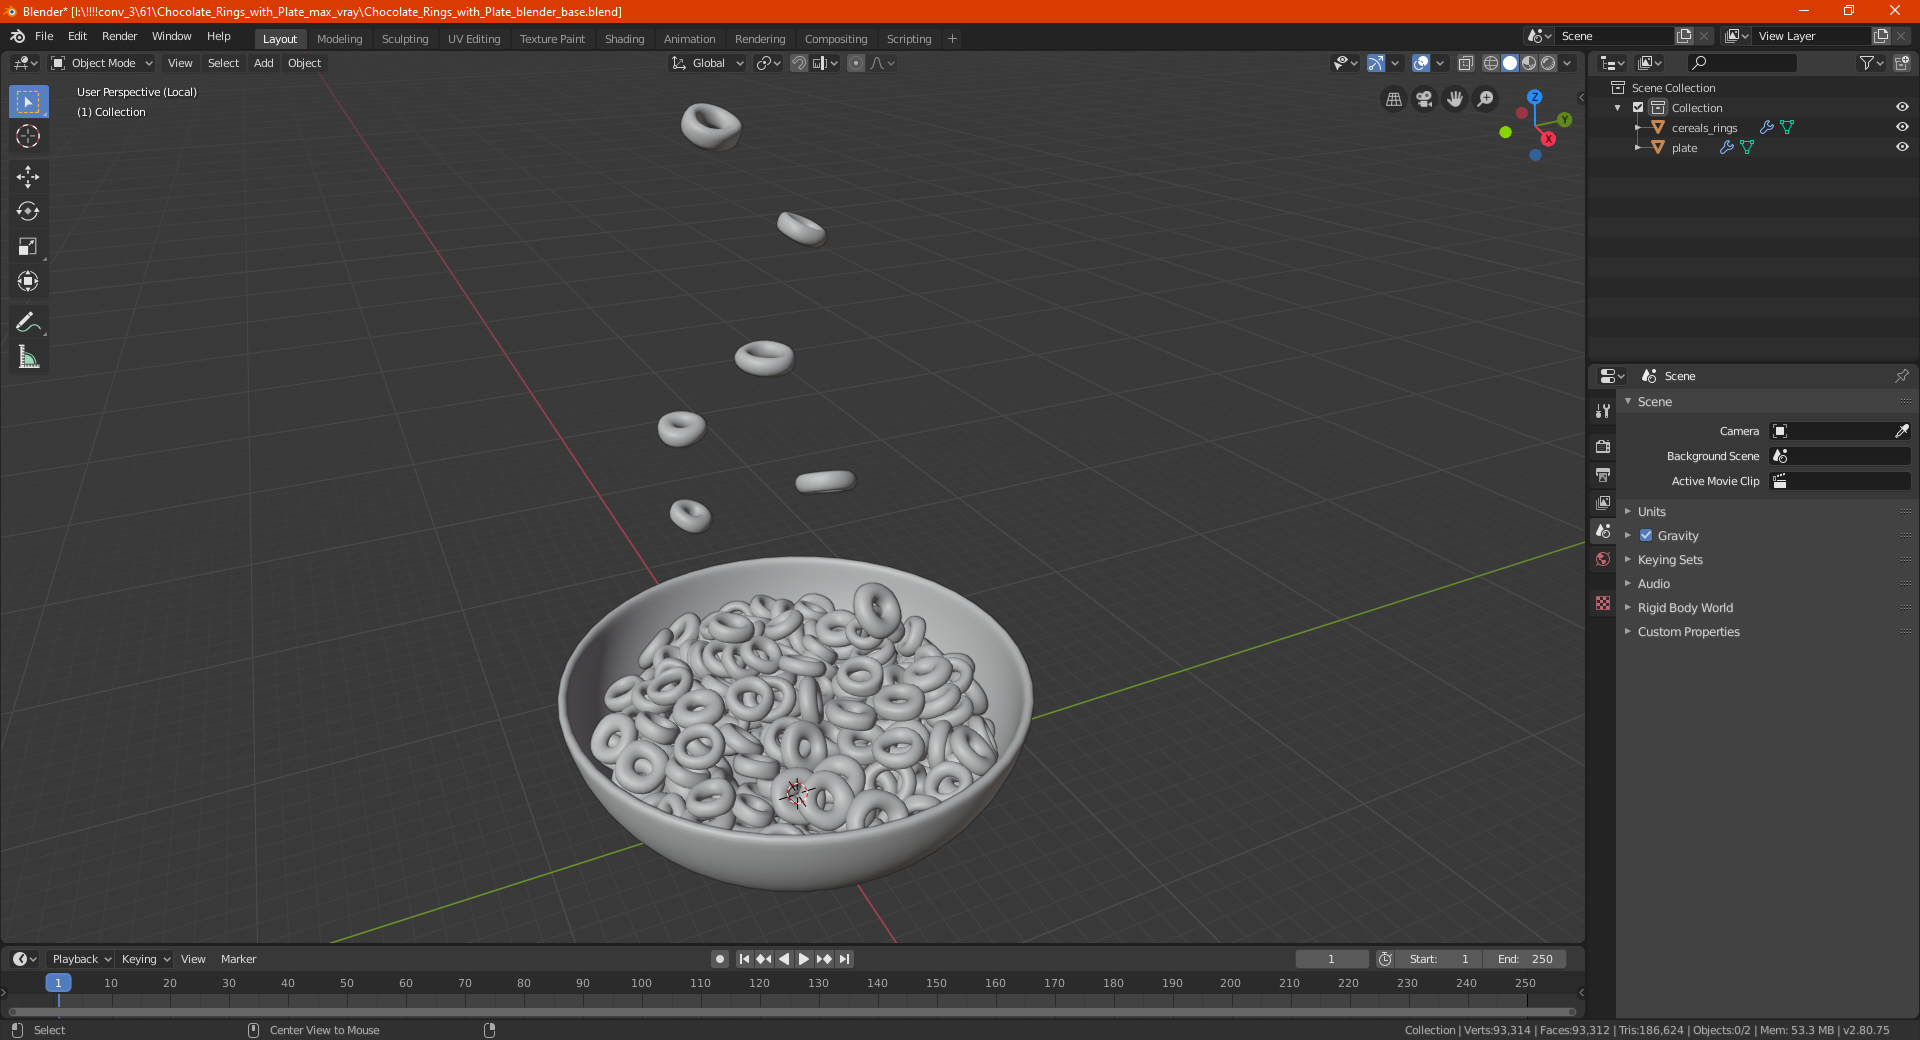Jump to timeline start frame
Viewport: 1920px width, 1040px height.
(x=744, y=959)
